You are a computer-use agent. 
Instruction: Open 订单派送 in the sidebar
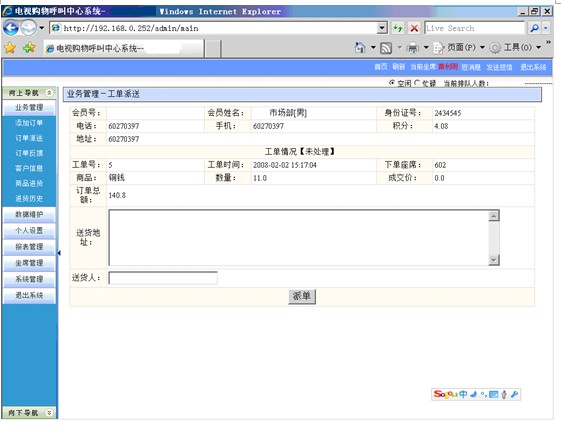click(29, 138)
